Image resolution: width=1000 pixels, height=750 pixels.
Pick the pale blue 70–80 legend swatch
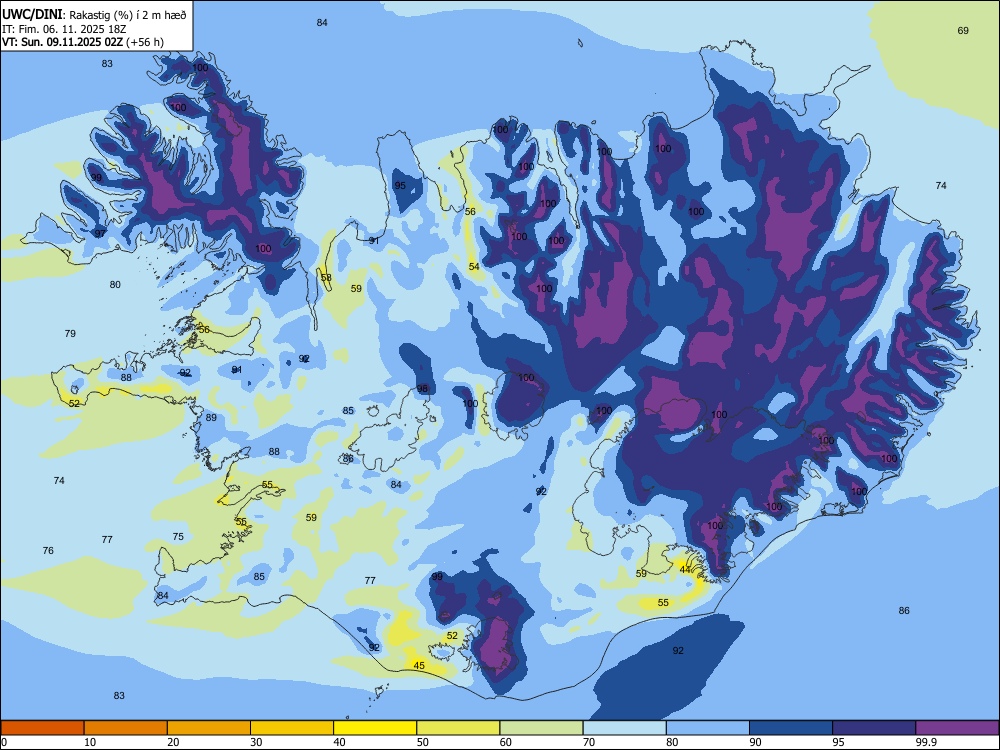click(x=624, y=728)
